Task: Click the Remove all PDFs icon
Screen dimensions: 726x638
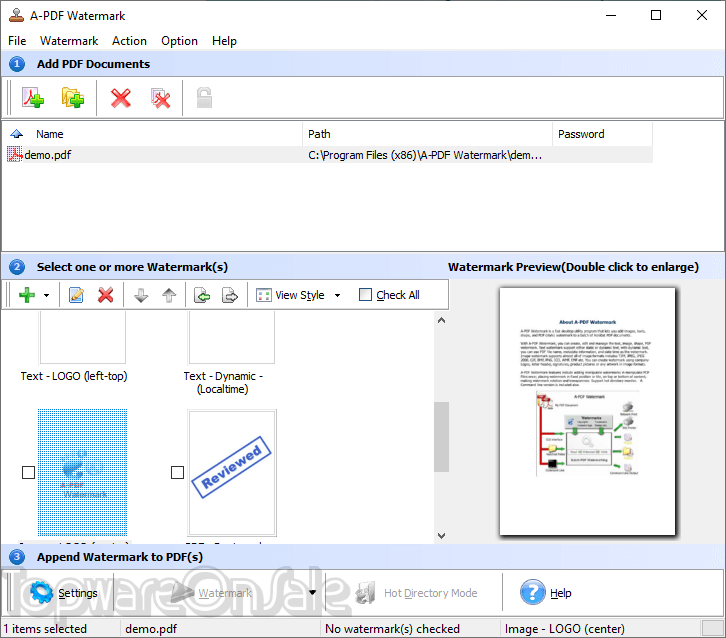Action: coord(161,98)
